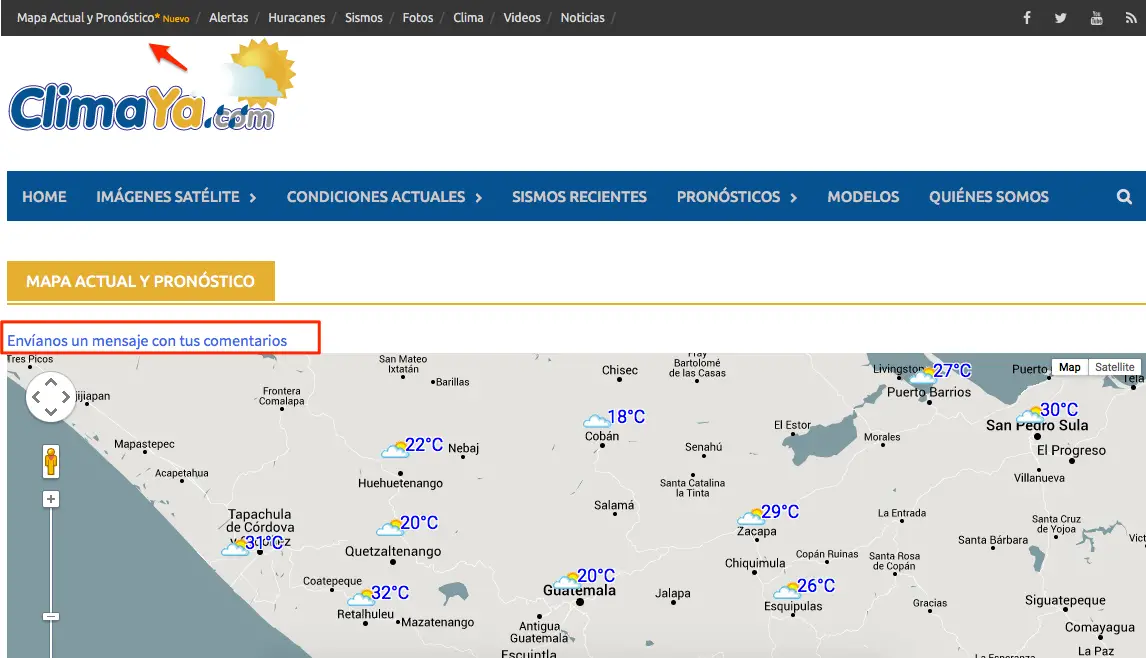Switch map to Satellite view
Viewport: 1146px width, 658px height.
pyautogui.click(x=1114, y=367)
